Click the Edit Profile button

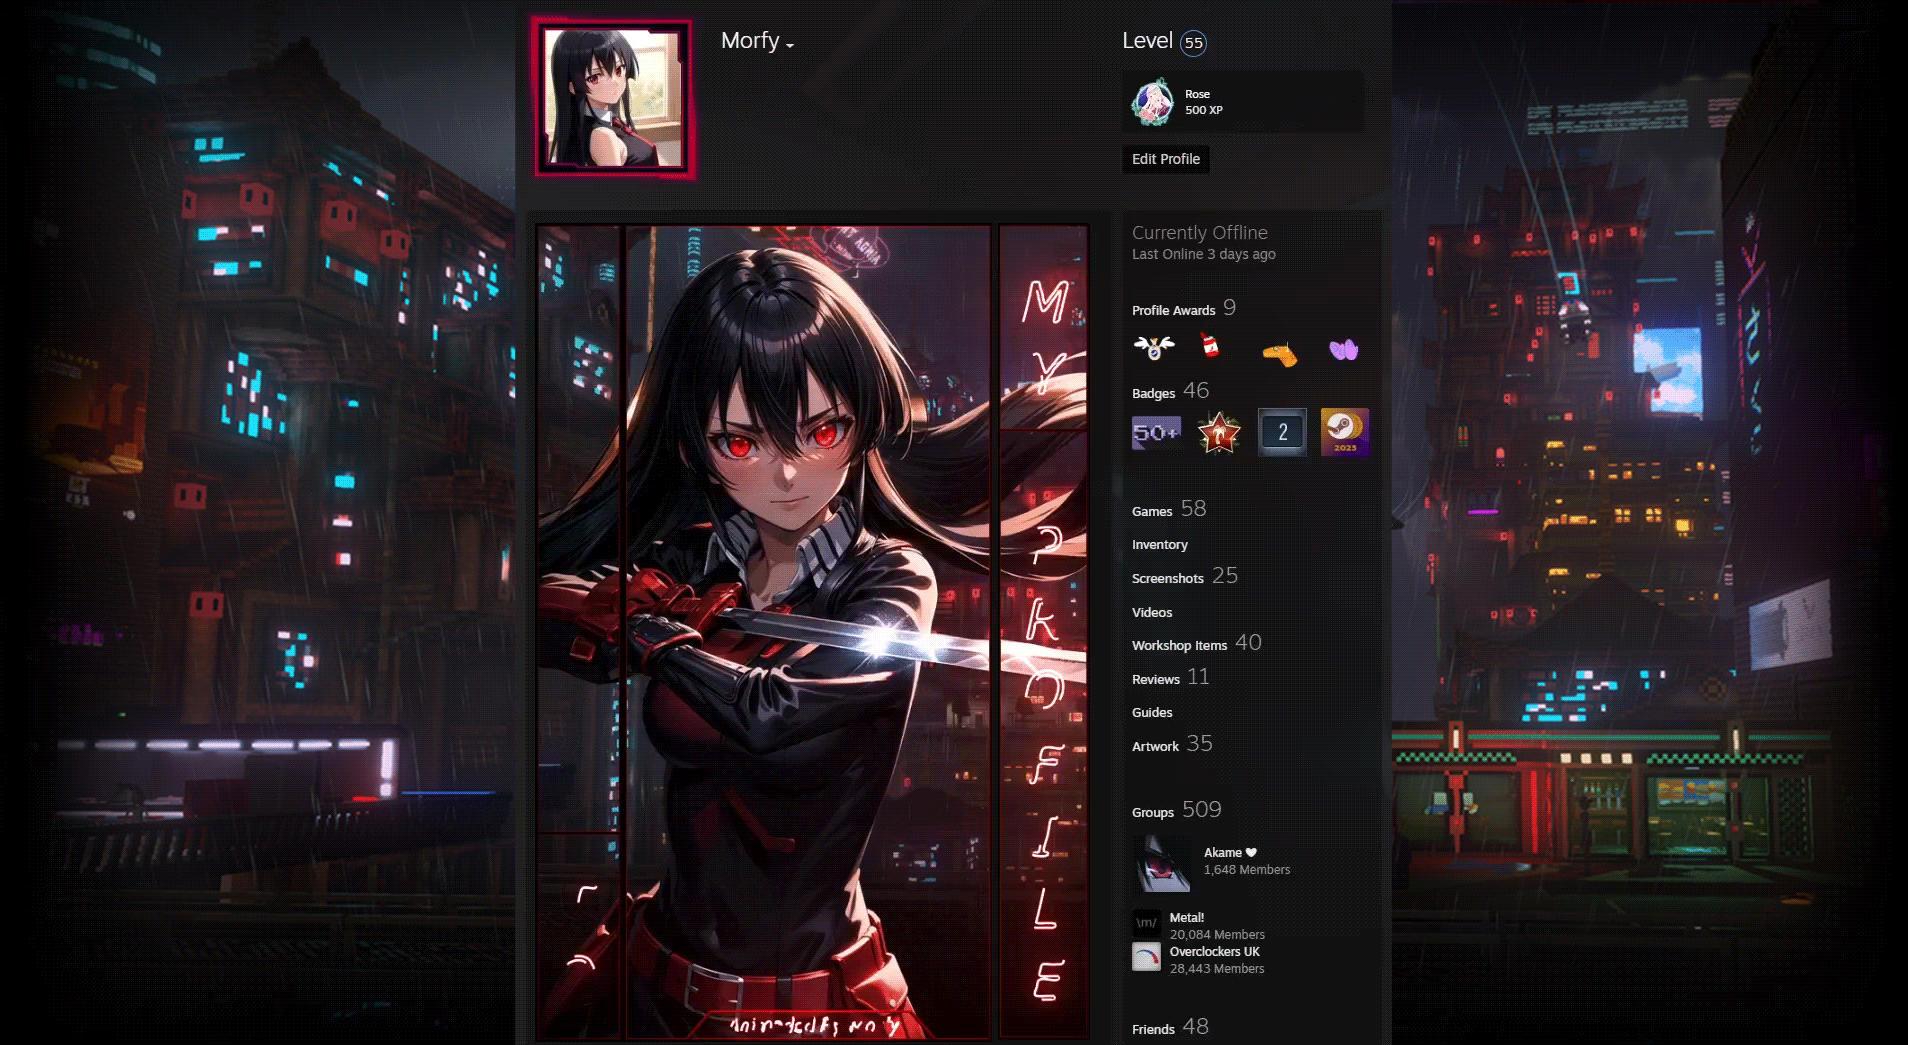(1166, 159)
